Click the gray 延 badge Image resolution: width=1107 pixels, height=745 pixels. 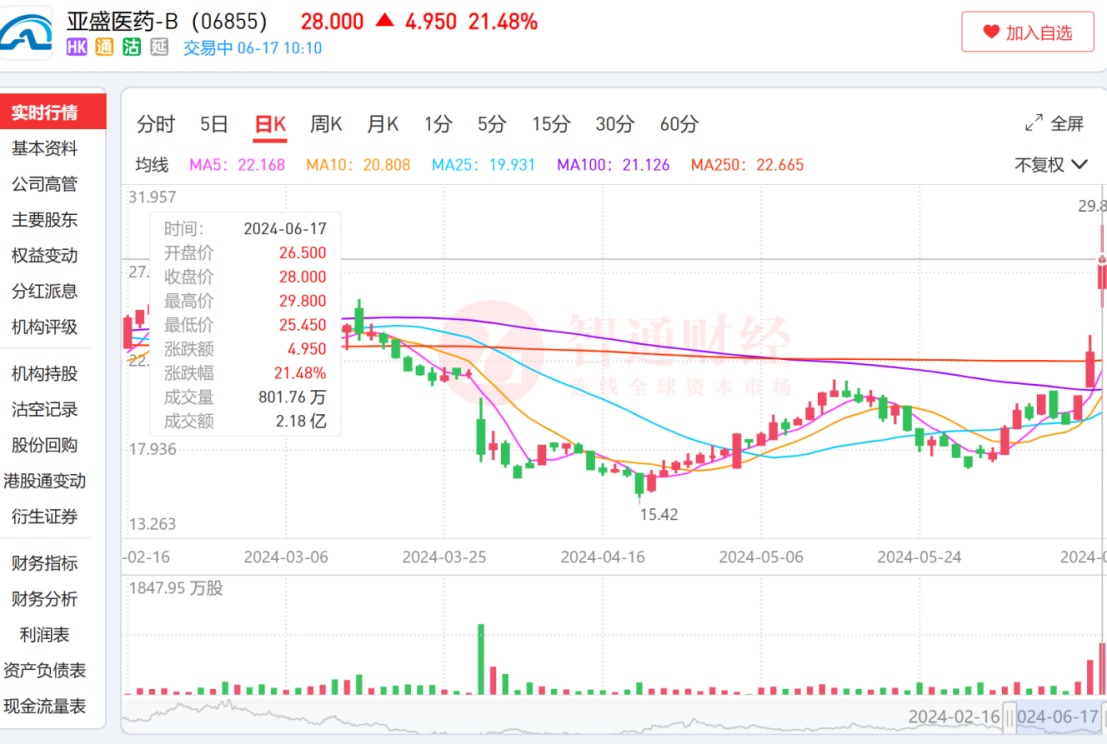(x=159, y=47)
